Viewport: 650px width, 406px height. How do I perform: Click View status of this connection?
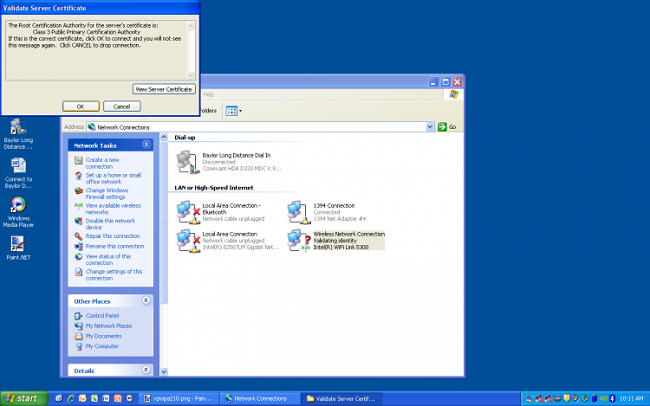point(108,260)
